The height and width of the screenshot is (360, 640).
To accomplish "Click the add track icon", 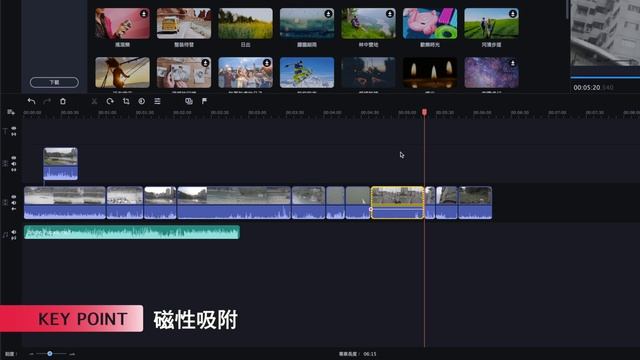I will tap(11, 112).
